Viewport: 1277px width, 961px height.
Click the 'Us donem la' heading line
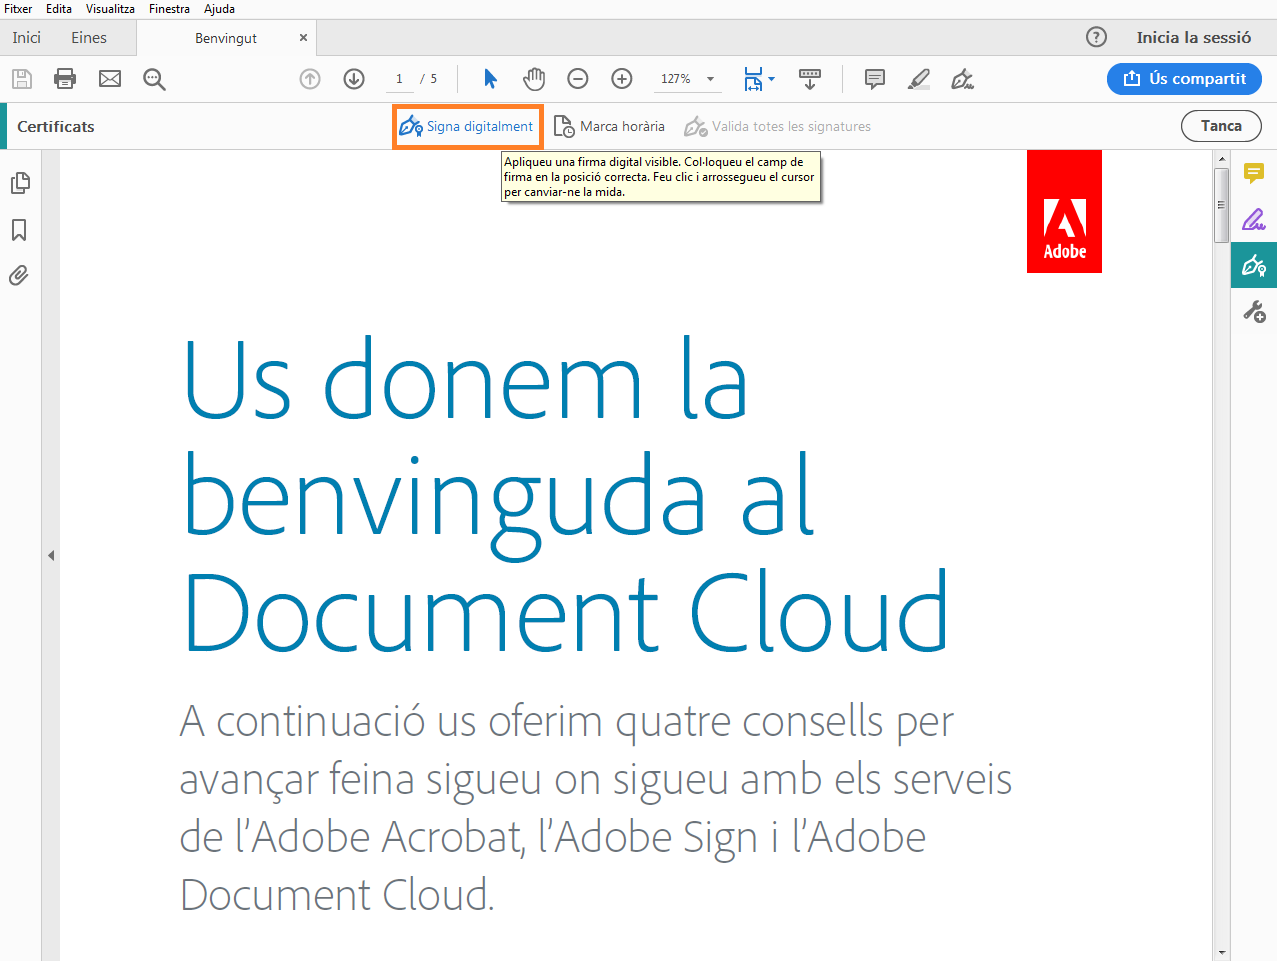click(x=466, y=381)
